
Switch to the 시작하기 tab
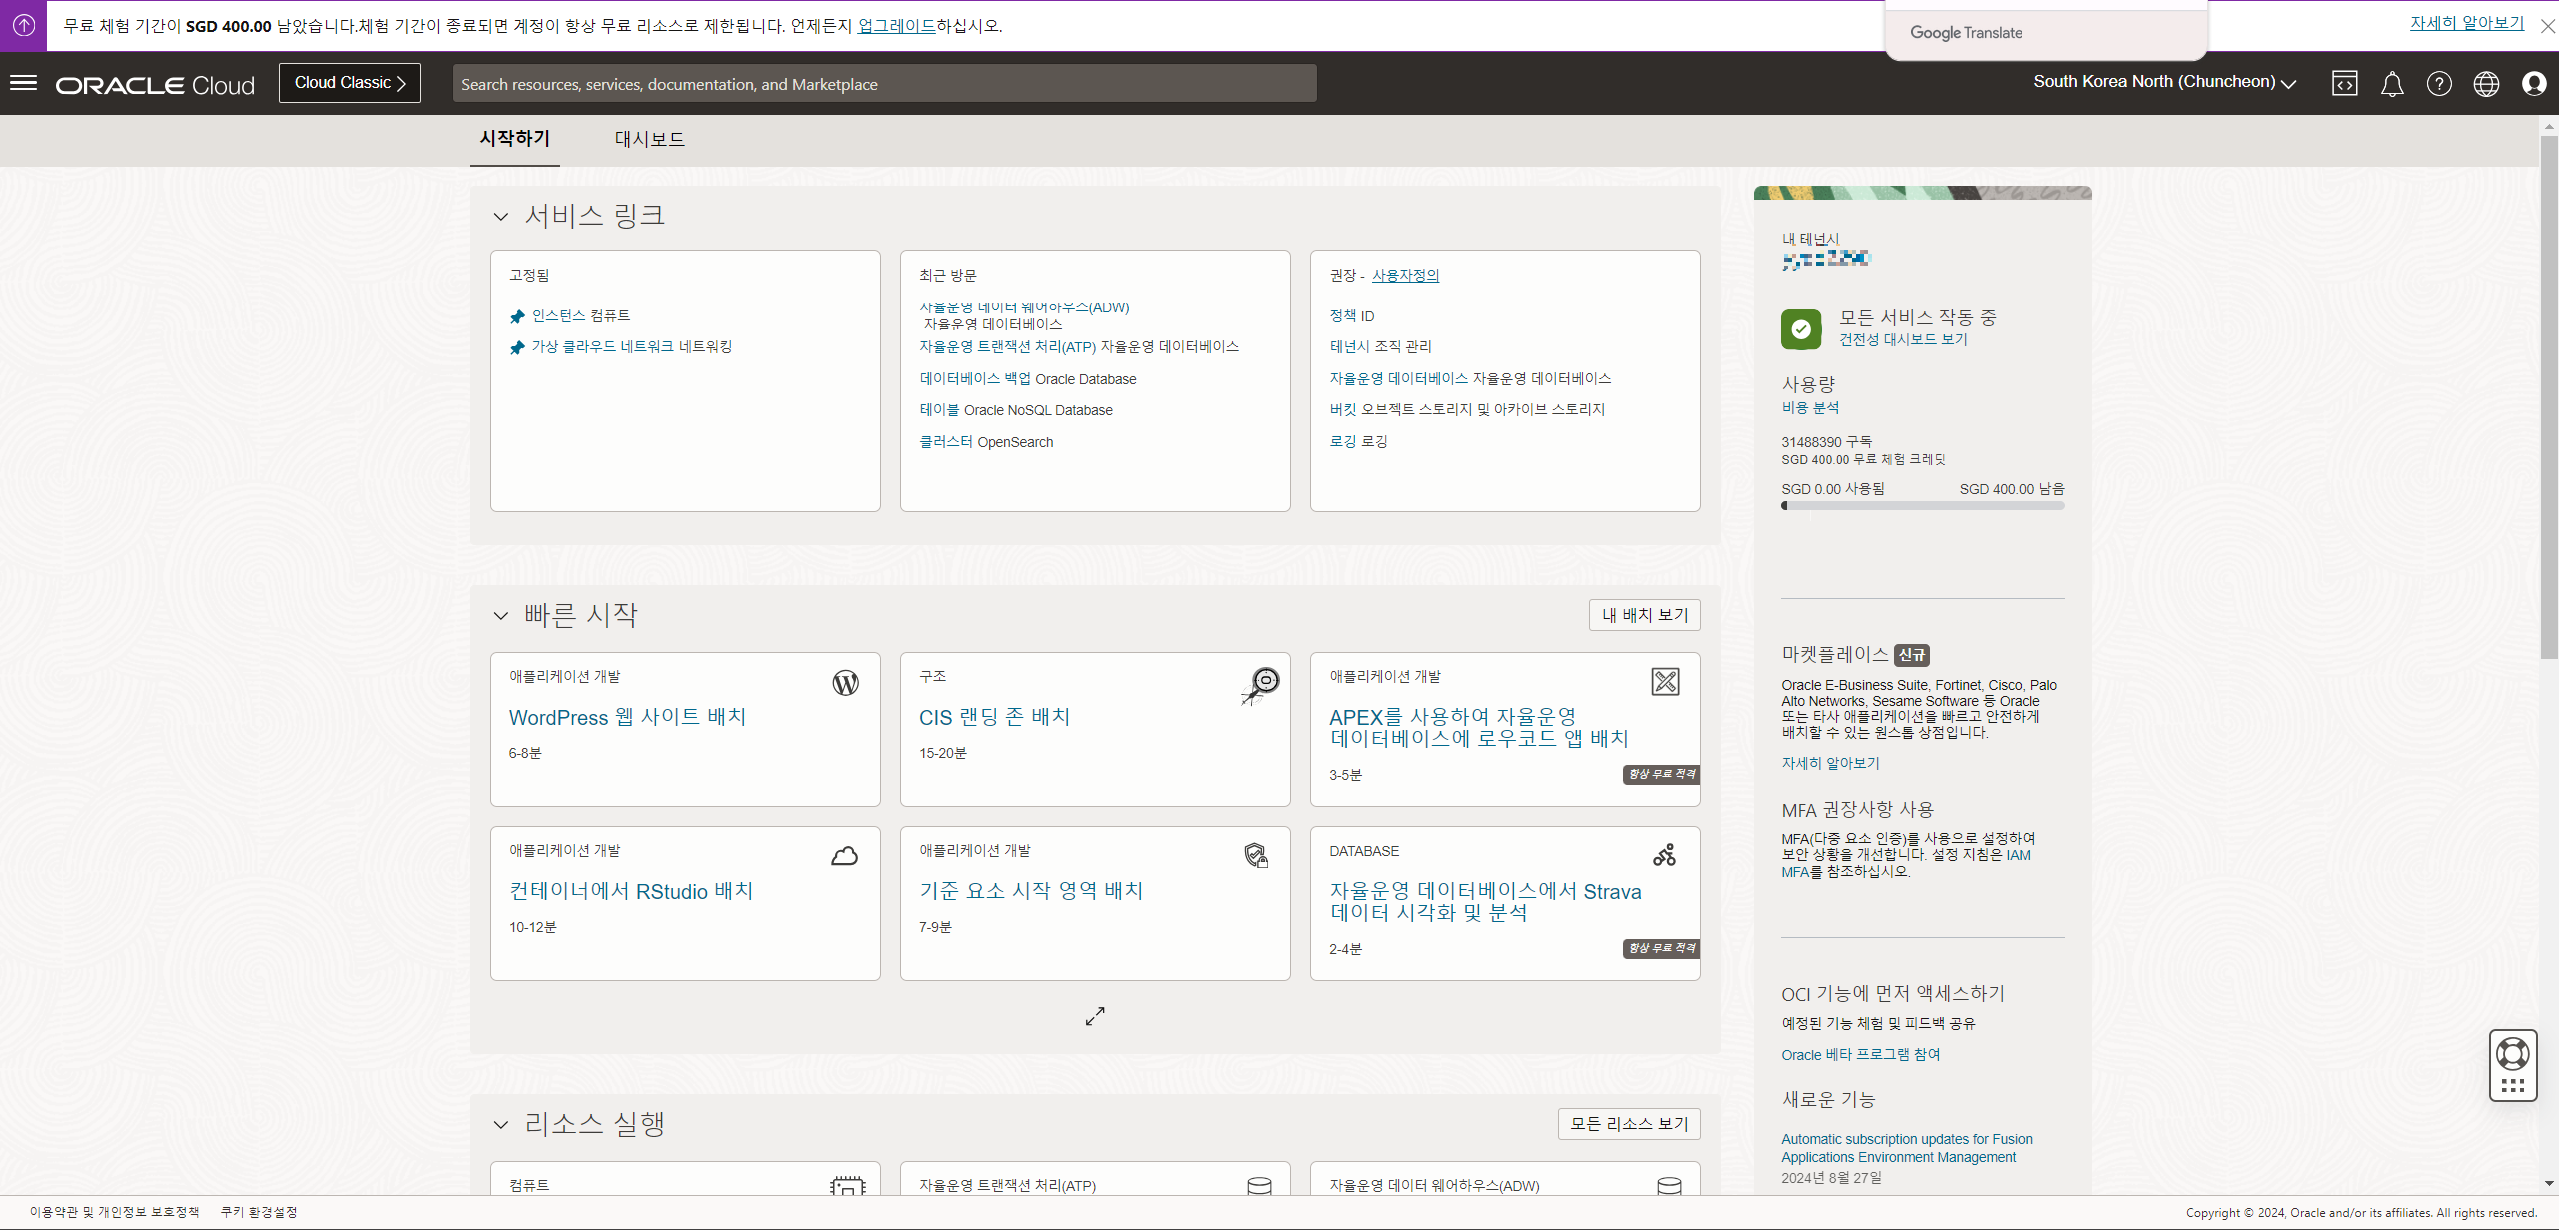pyautogui.click(x=515, y=138)
